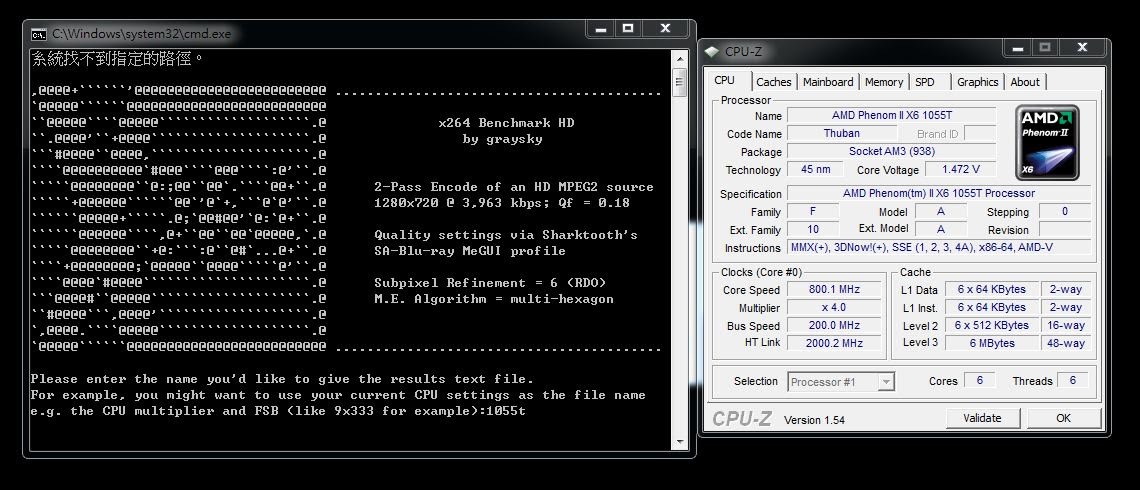Click the Technology value 45 nm
Viewport: 1140px width, 490px height.
tap(816, 169)
